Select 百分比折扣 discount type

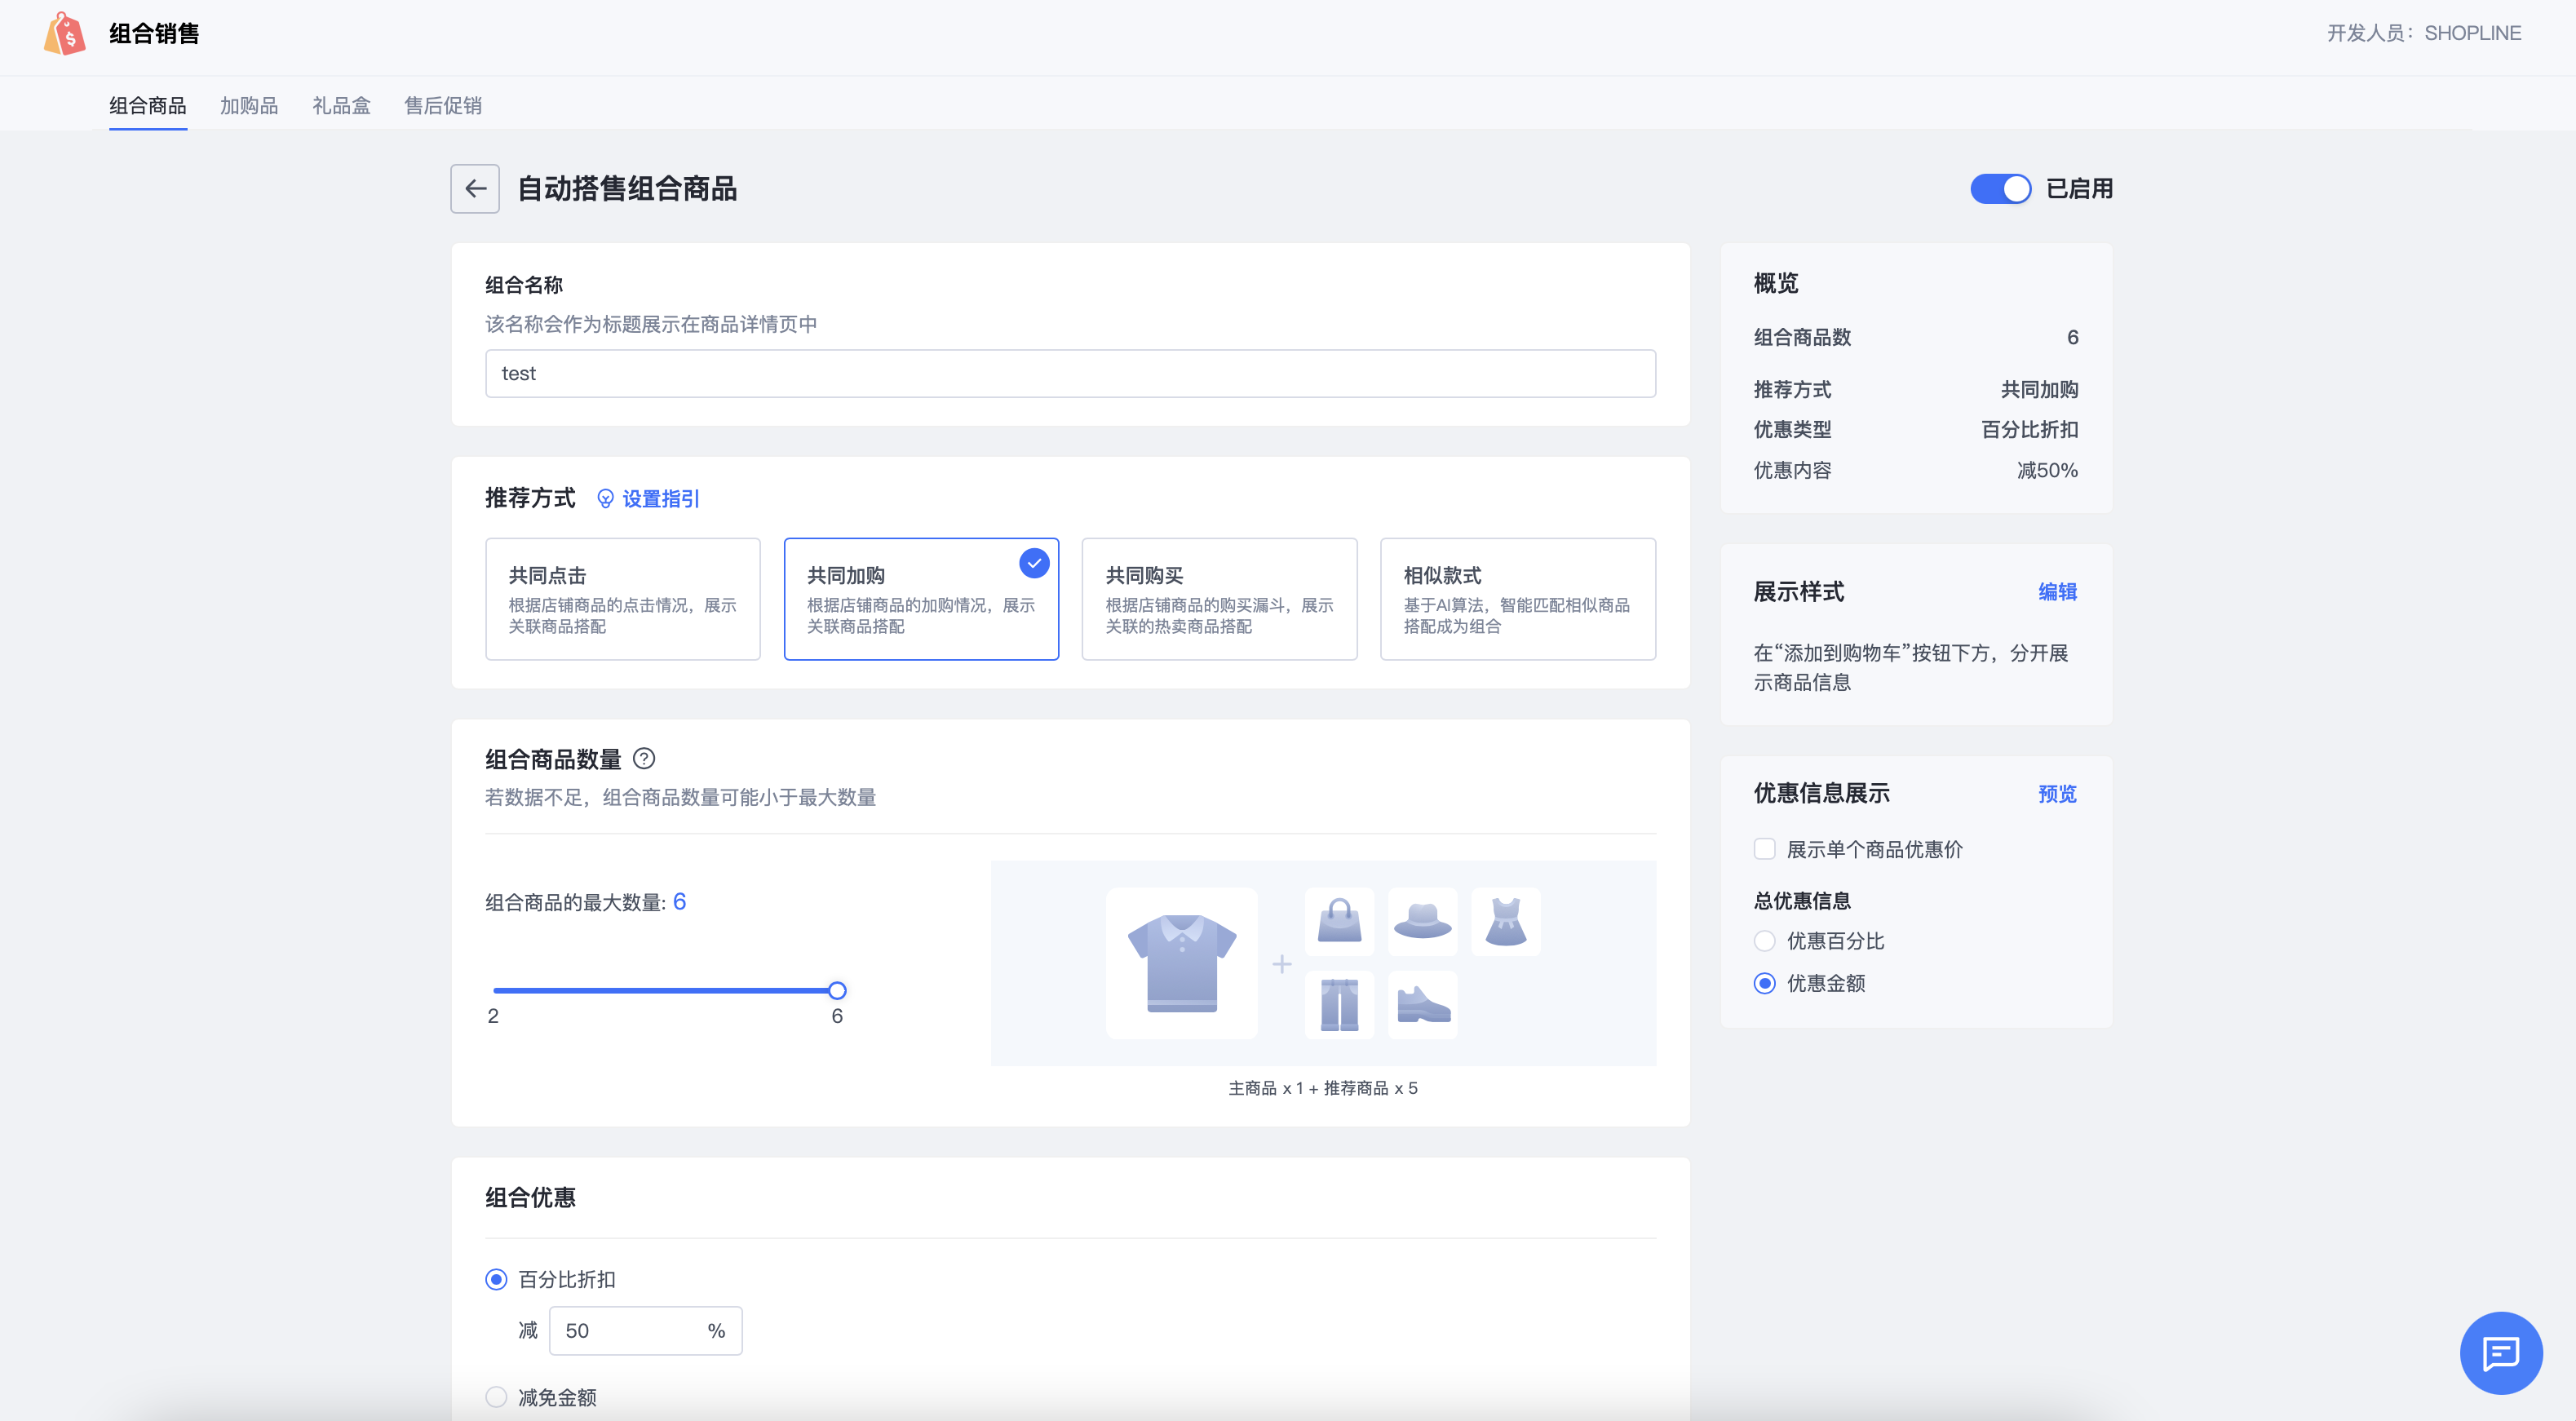click(496, 1279)
